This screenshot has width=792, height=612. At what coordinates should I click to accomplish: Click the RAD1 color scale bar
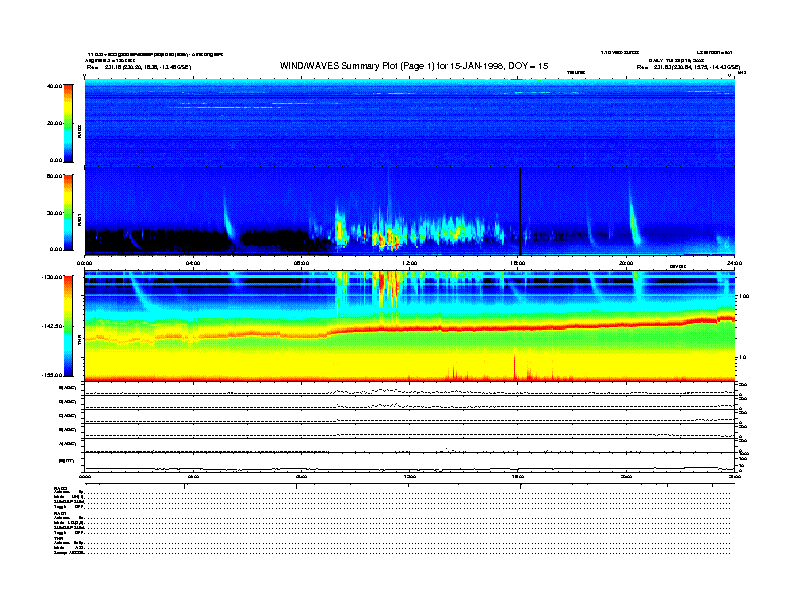coord(68,213)
